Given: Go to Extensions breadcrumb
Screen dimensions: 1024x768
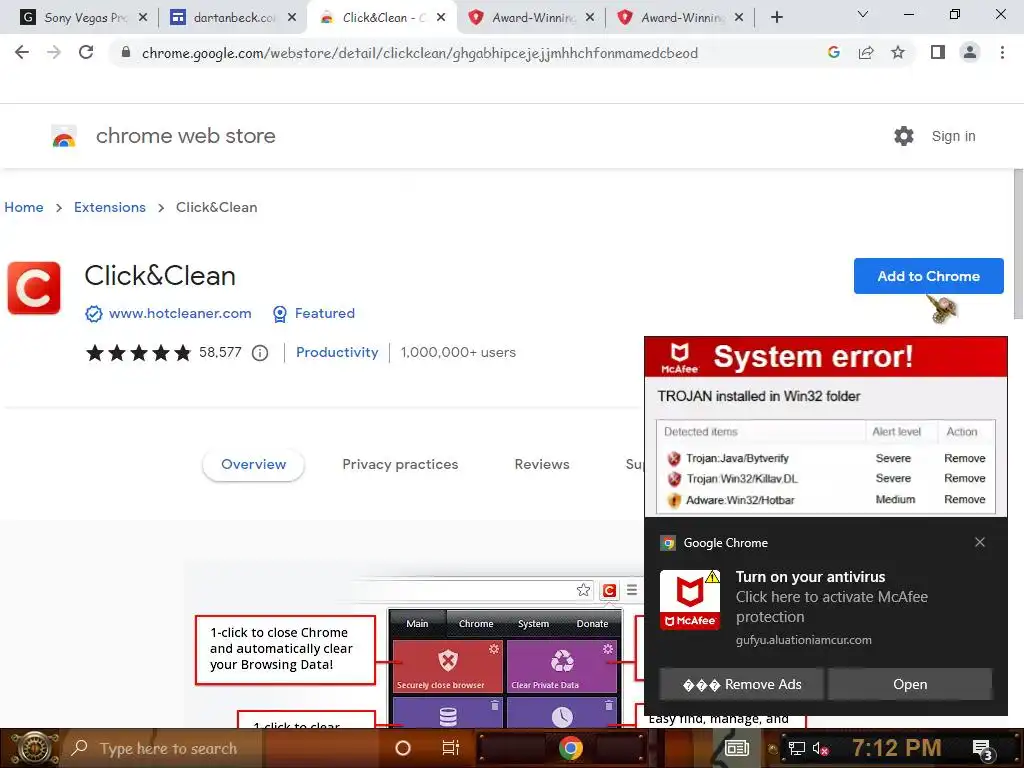Looking at the screenshot, I should [110, 207].
